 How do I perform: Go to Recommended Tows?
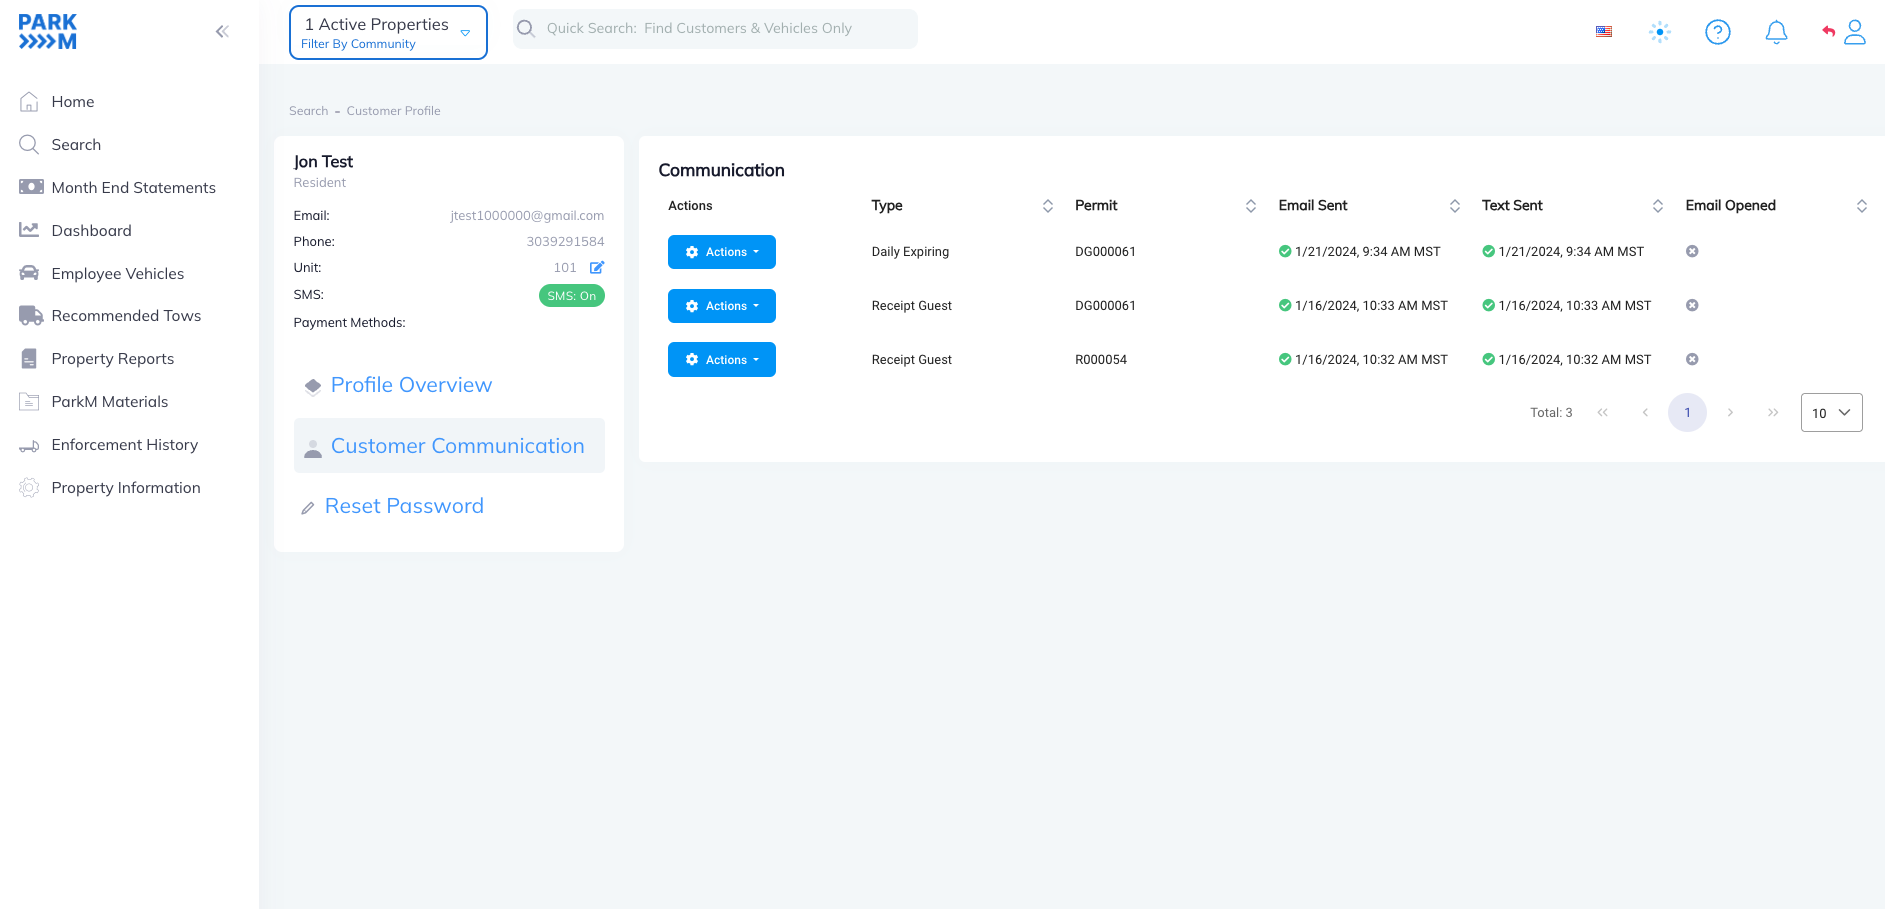click(x=126, y=316)
